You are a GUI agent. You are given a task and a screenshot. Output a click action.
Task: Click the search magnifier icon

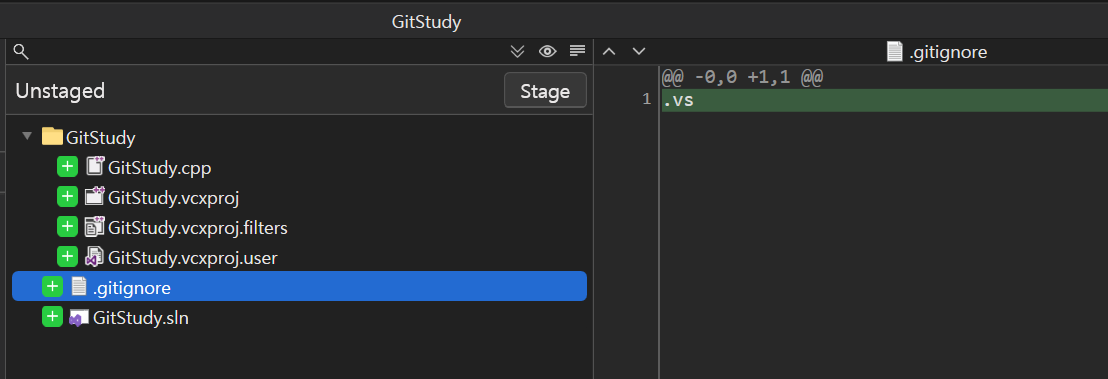tap(20, 51)
